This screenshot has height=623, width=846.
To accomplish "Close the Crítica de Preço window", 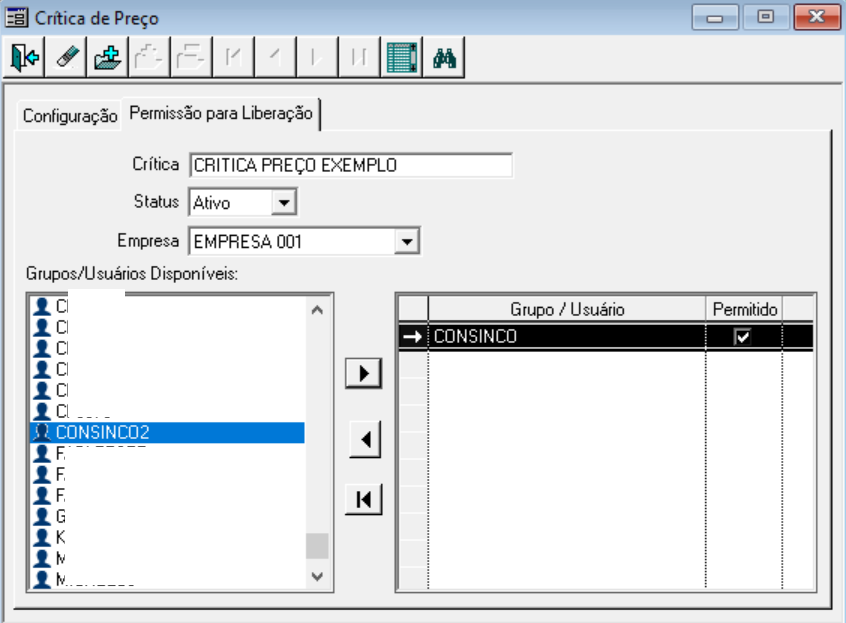I will pos(816,17).
